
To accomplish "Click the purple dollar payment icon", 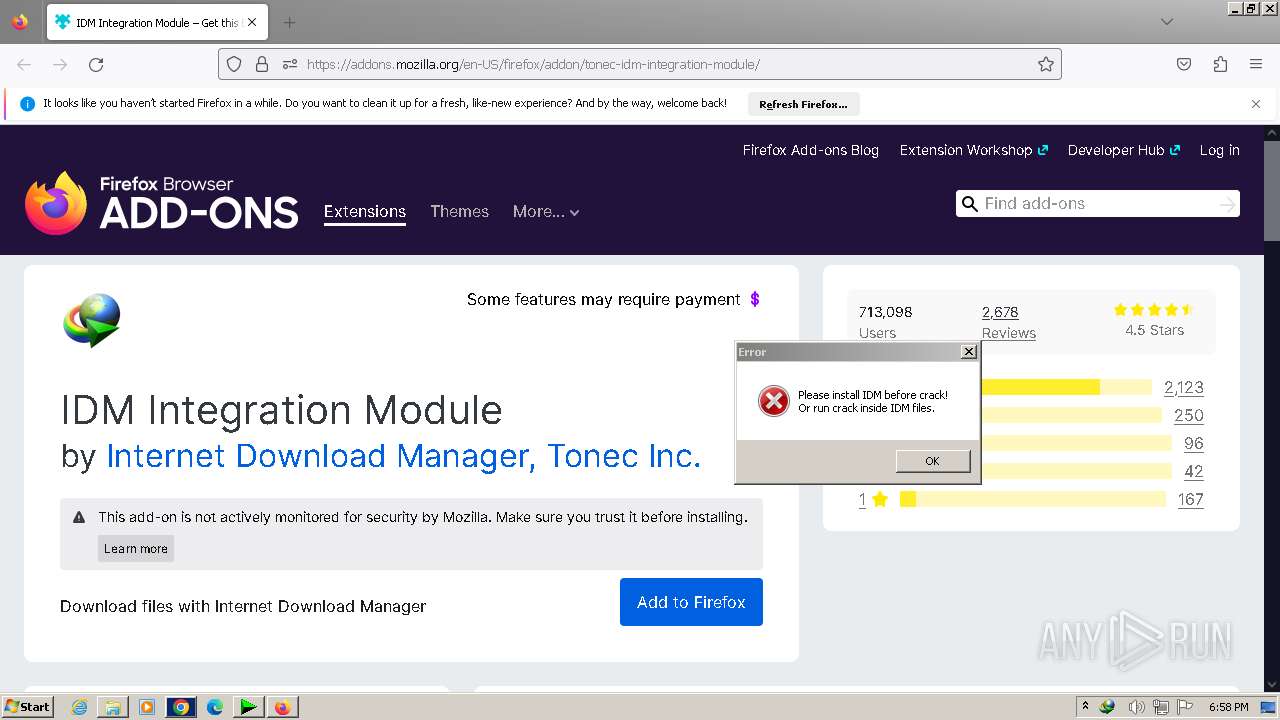I will tap(755, 299).
